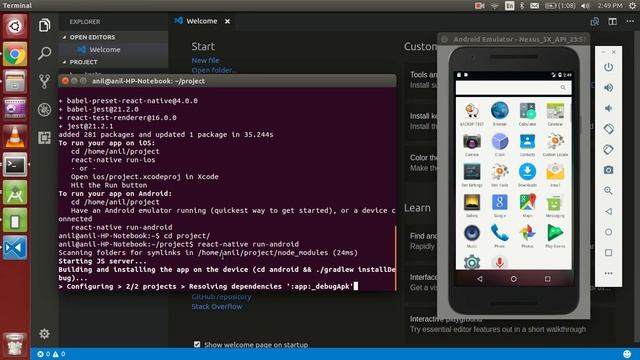
Task: Launch VLC media player from the dock
Action: tap(15, 137)
